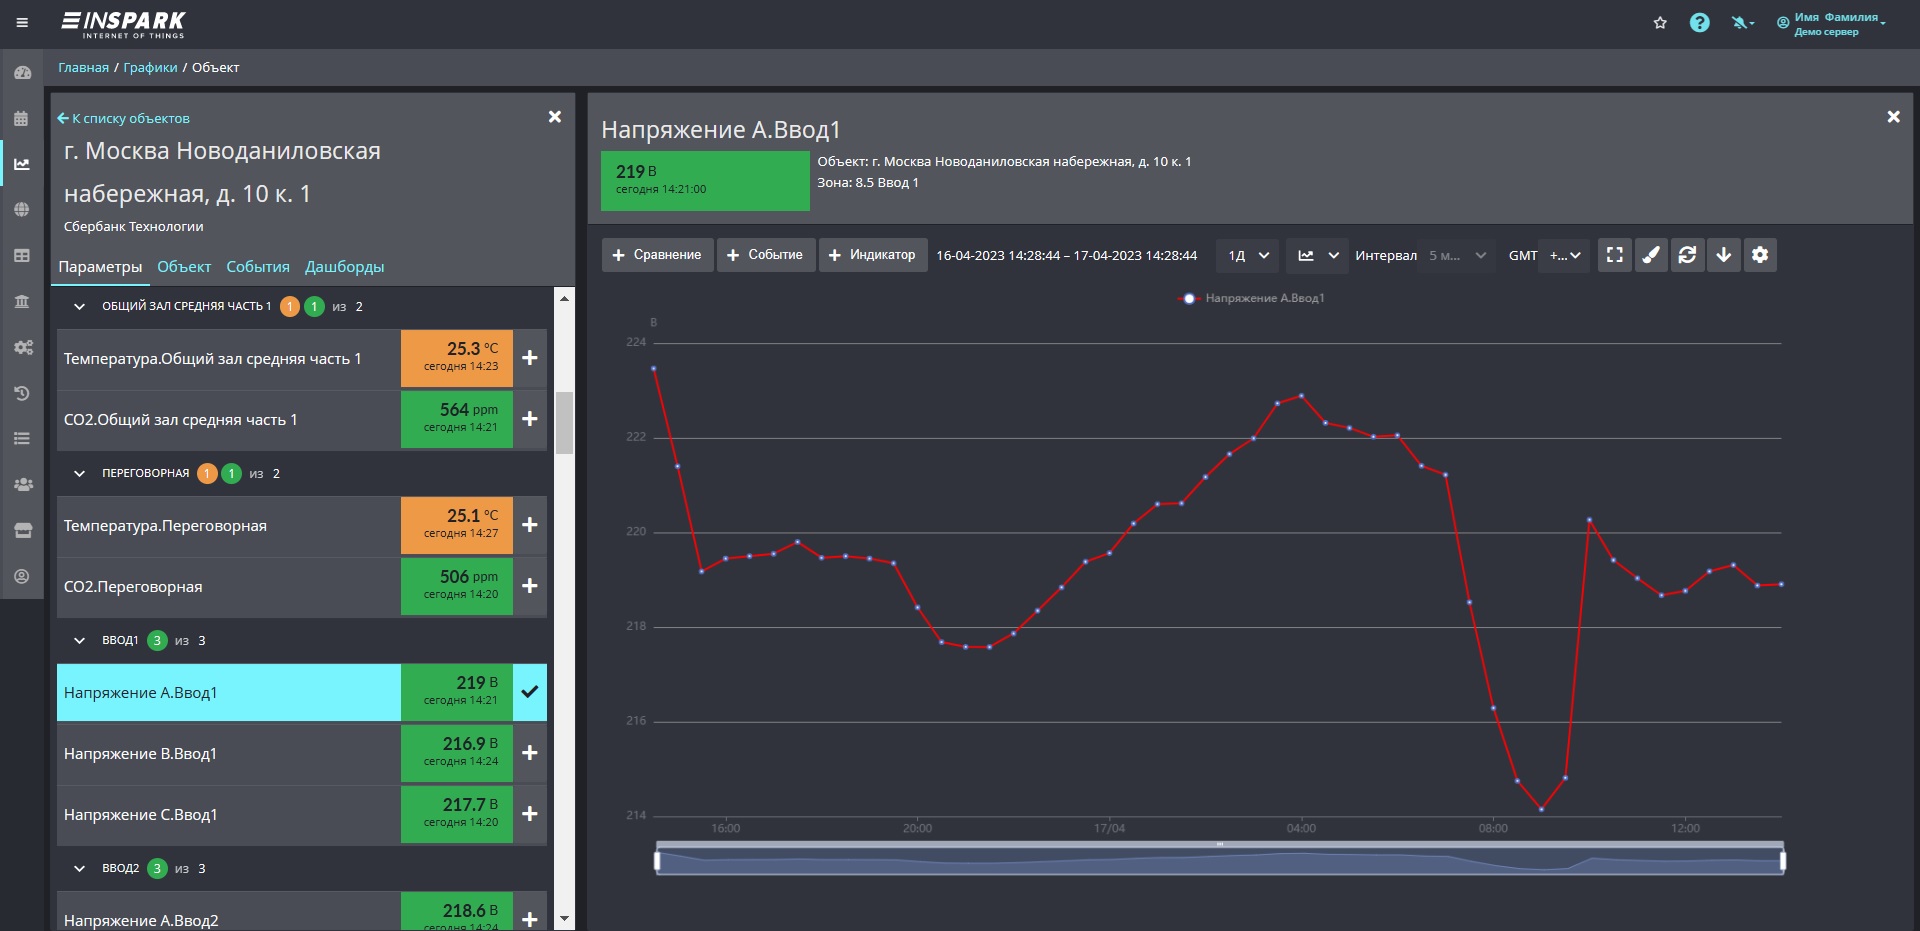Open the history clock icon in sidebar

point(22,393)
